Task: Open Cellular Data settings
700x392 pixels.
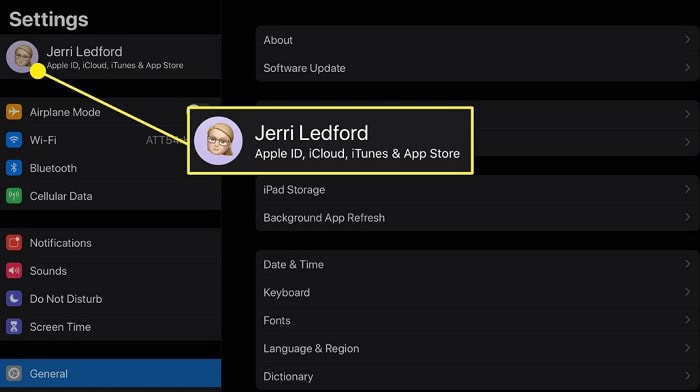Action: pyautogui.click(x=110, y=196)
